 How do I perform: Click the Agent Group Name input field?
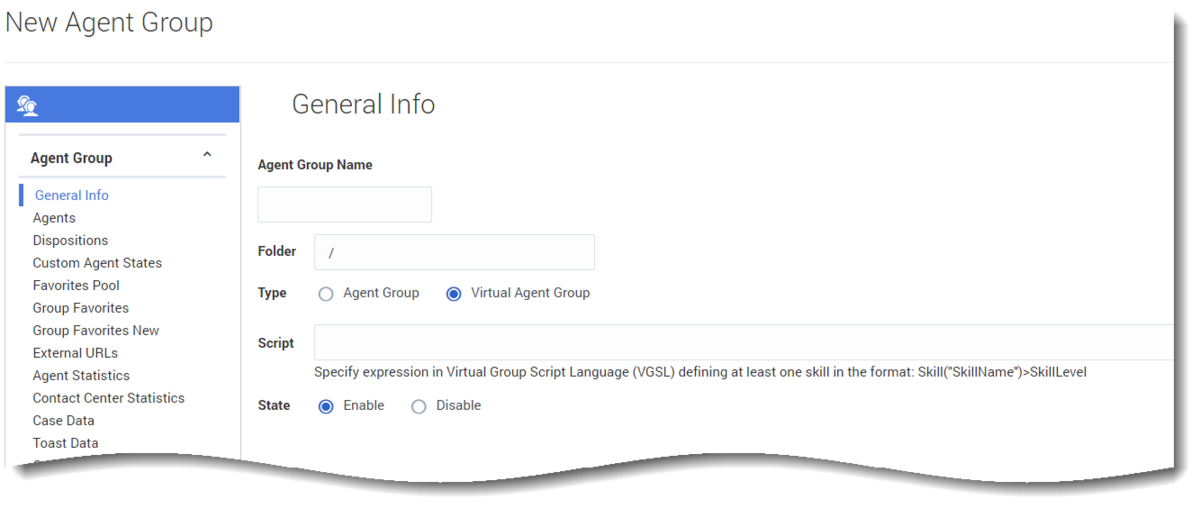345,204
